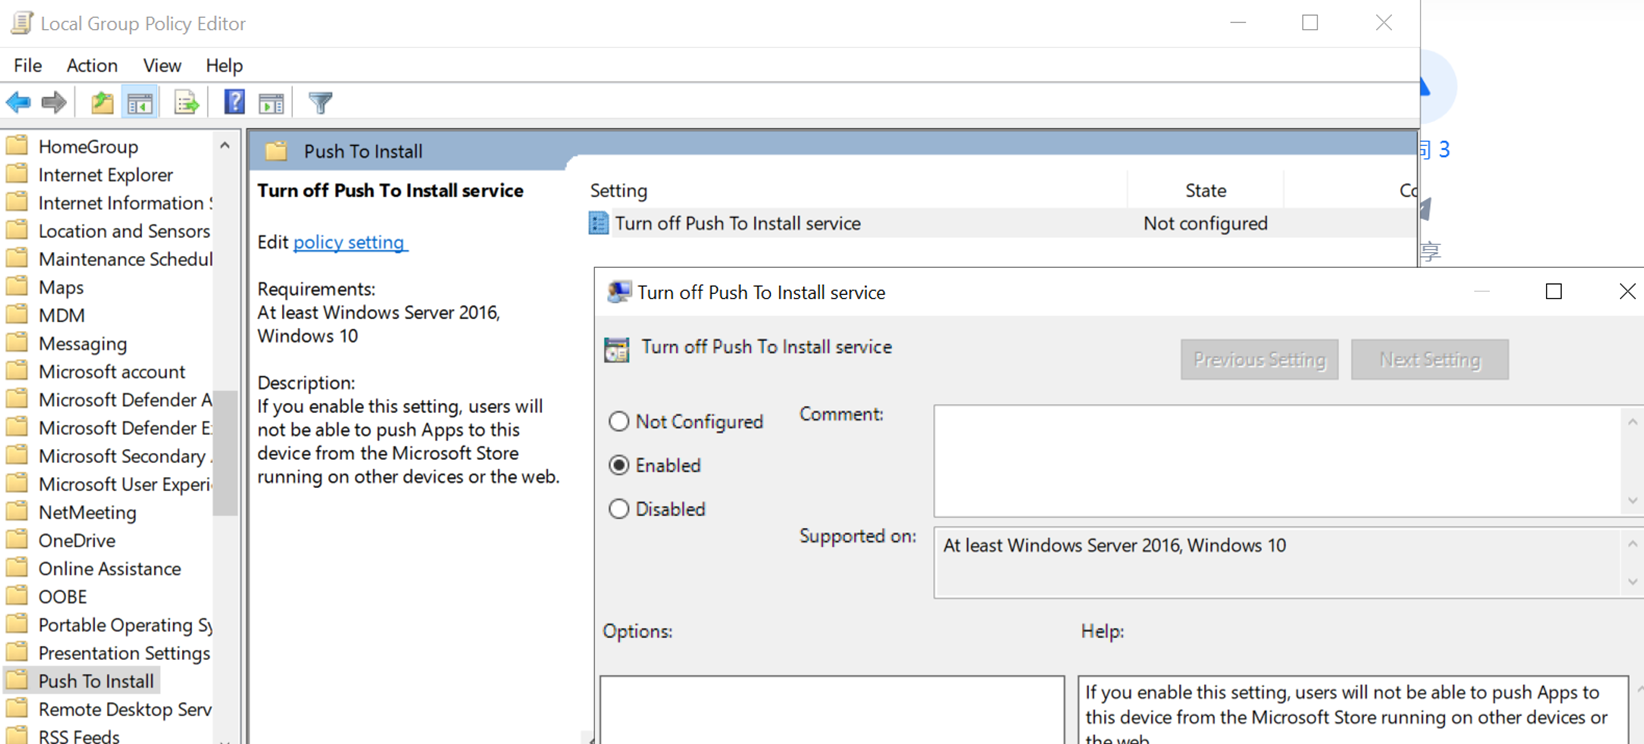Select Location and Sensors tree item
This screenshot has width=1644, height=744.
tap(124, 231)
